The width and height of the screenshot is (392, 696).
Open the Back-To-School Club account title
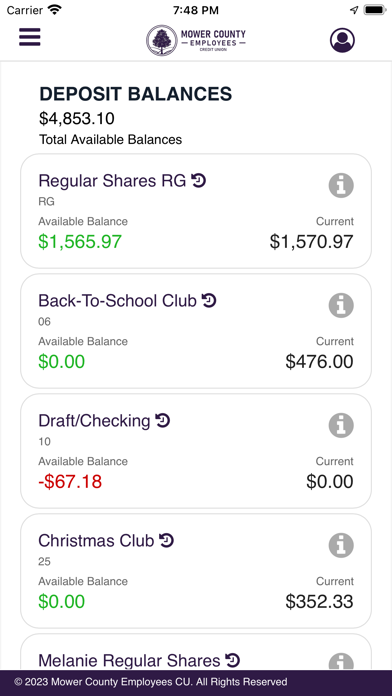(x=117, y=301)
